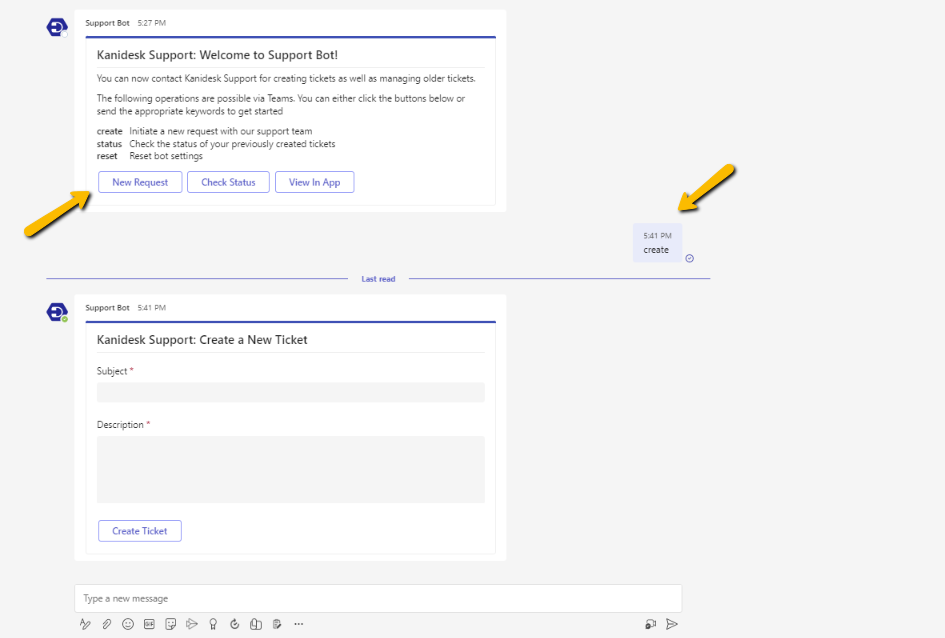
Task: Click the 'reset' keyword in the welcome card
Action: tap(107, 156)
